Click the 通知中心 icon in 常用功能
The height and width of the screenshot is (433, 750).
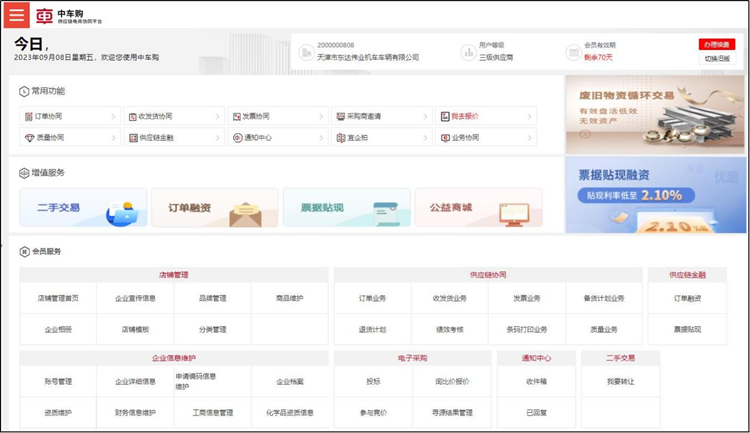pos(236,138)
